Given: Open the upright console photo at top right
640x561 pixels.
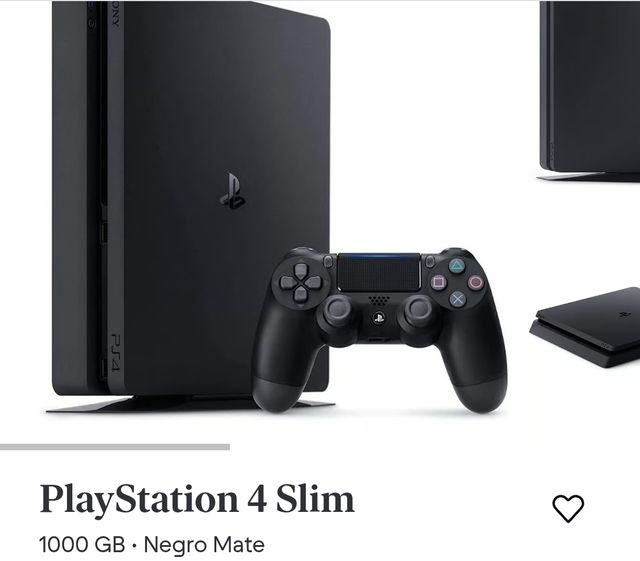Looking at the screenshot, I should click(589, 91).
